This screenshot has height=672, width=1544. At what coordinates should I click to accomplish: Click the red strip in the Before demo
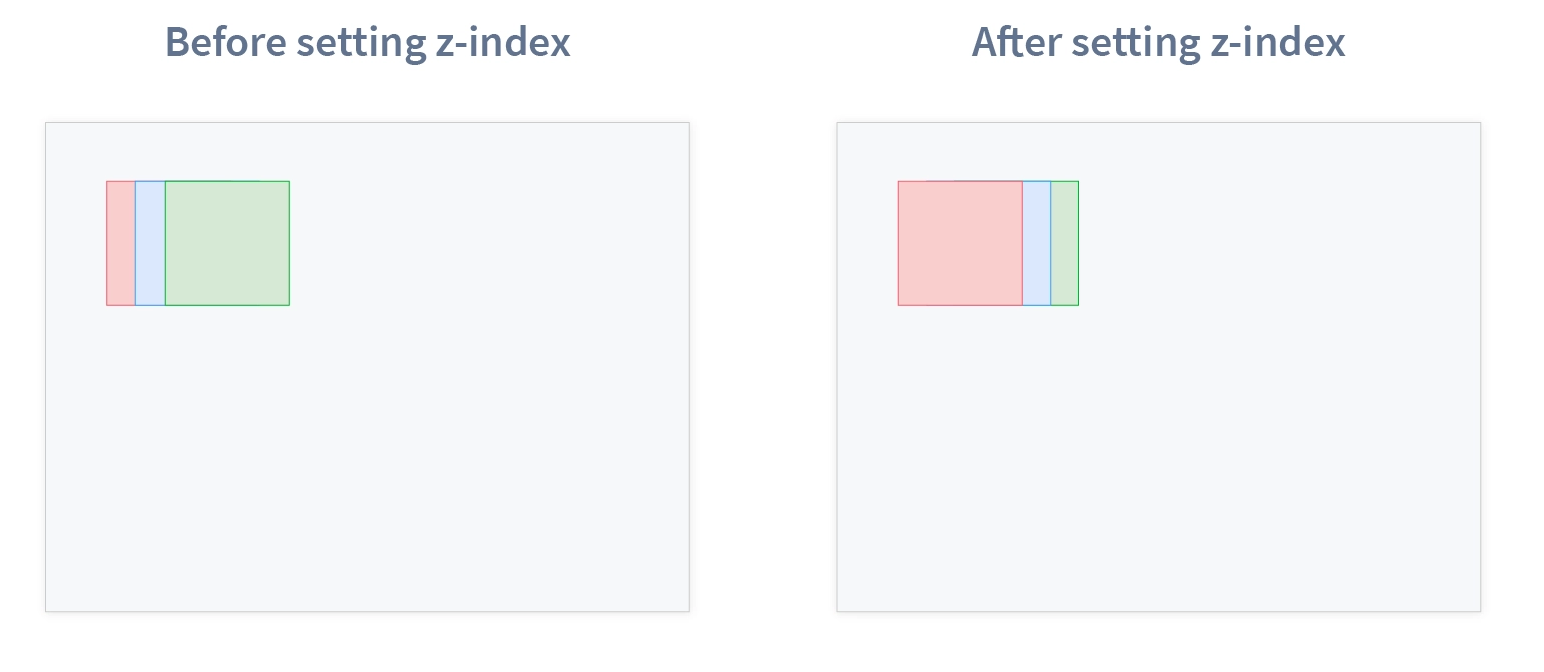click(121, 243)
